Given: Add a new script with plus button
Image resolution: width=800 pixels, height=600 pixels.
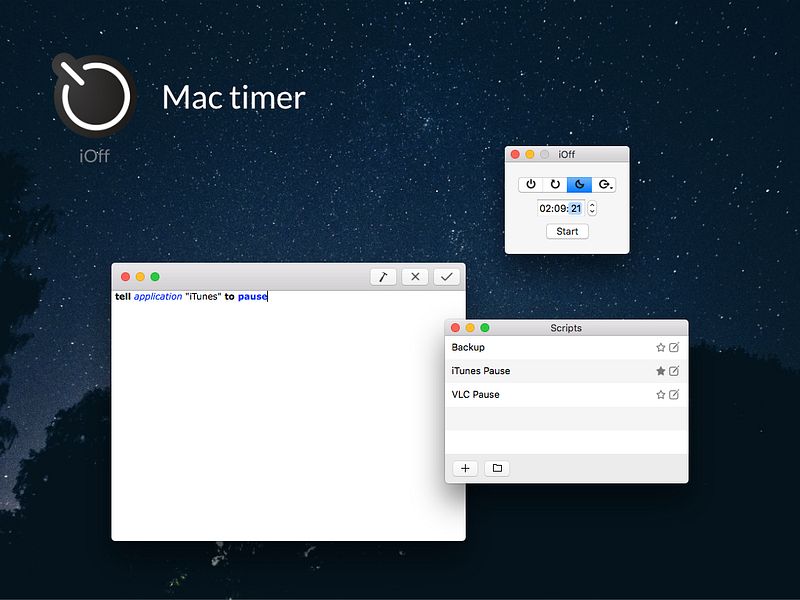Looking at the screenshot, I should (x=465, y=468).
